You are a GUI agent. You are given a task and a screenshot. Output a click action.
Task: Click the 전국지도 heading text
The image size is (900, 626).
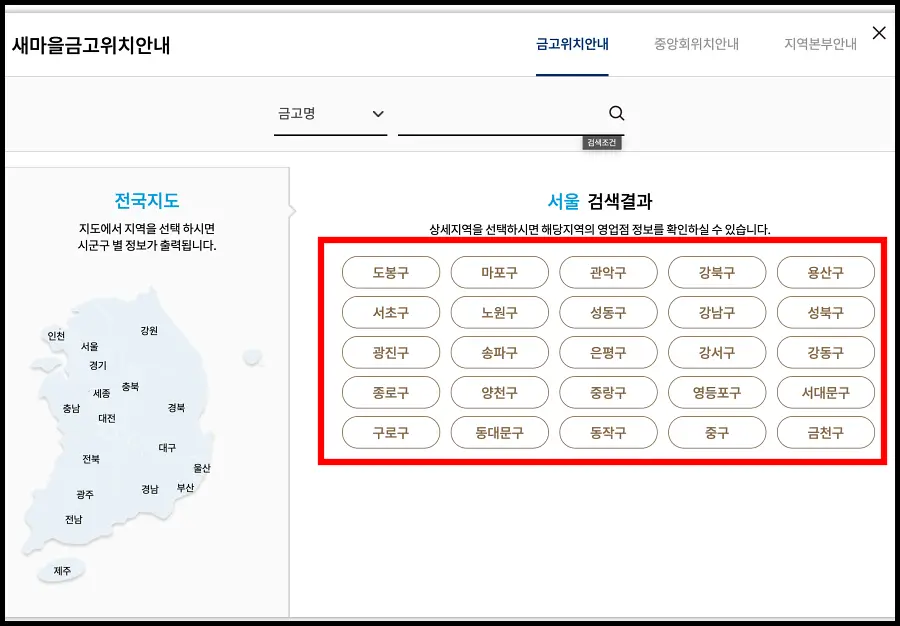[x=147, y=201]
